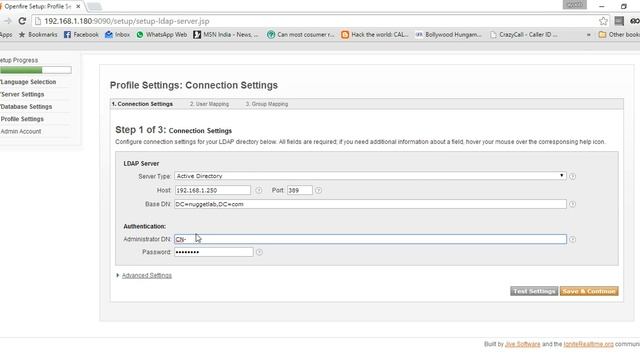640x360 pixels.
Task: Open the Can most consumer bookmark
Action: [x=300, y=35]
